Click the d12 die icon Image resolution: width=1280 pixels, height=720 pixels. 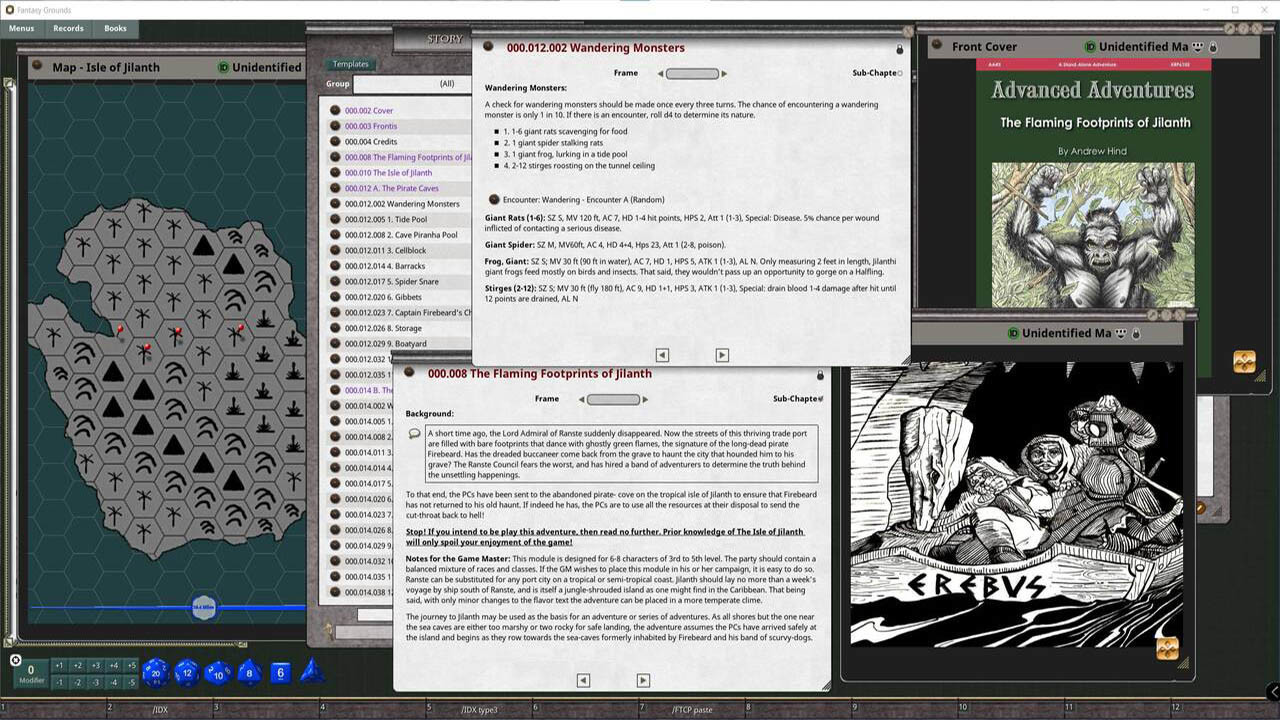(x=186, y=672)
